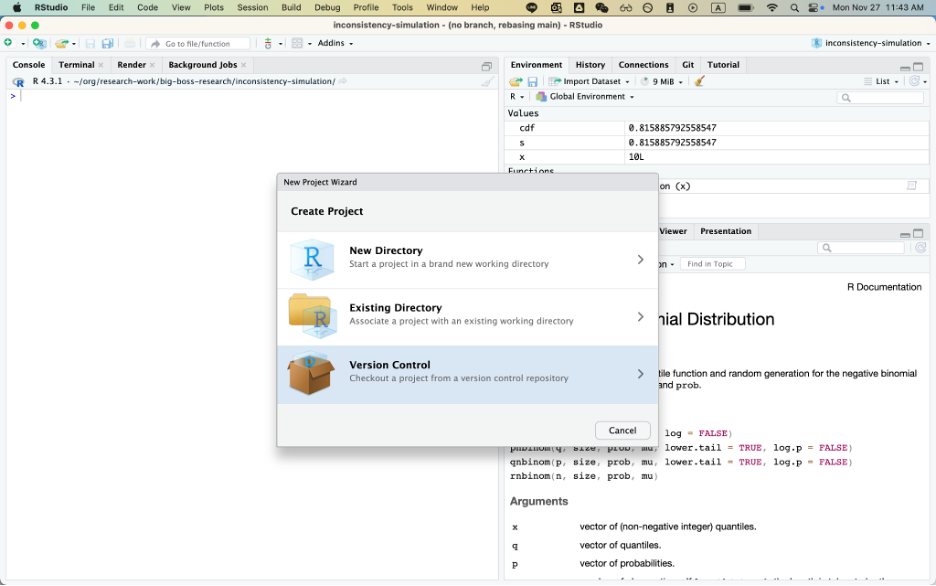The image size is (936, 586).
Task: Open the recent files dropdown arrow
Action: [74, 44]
